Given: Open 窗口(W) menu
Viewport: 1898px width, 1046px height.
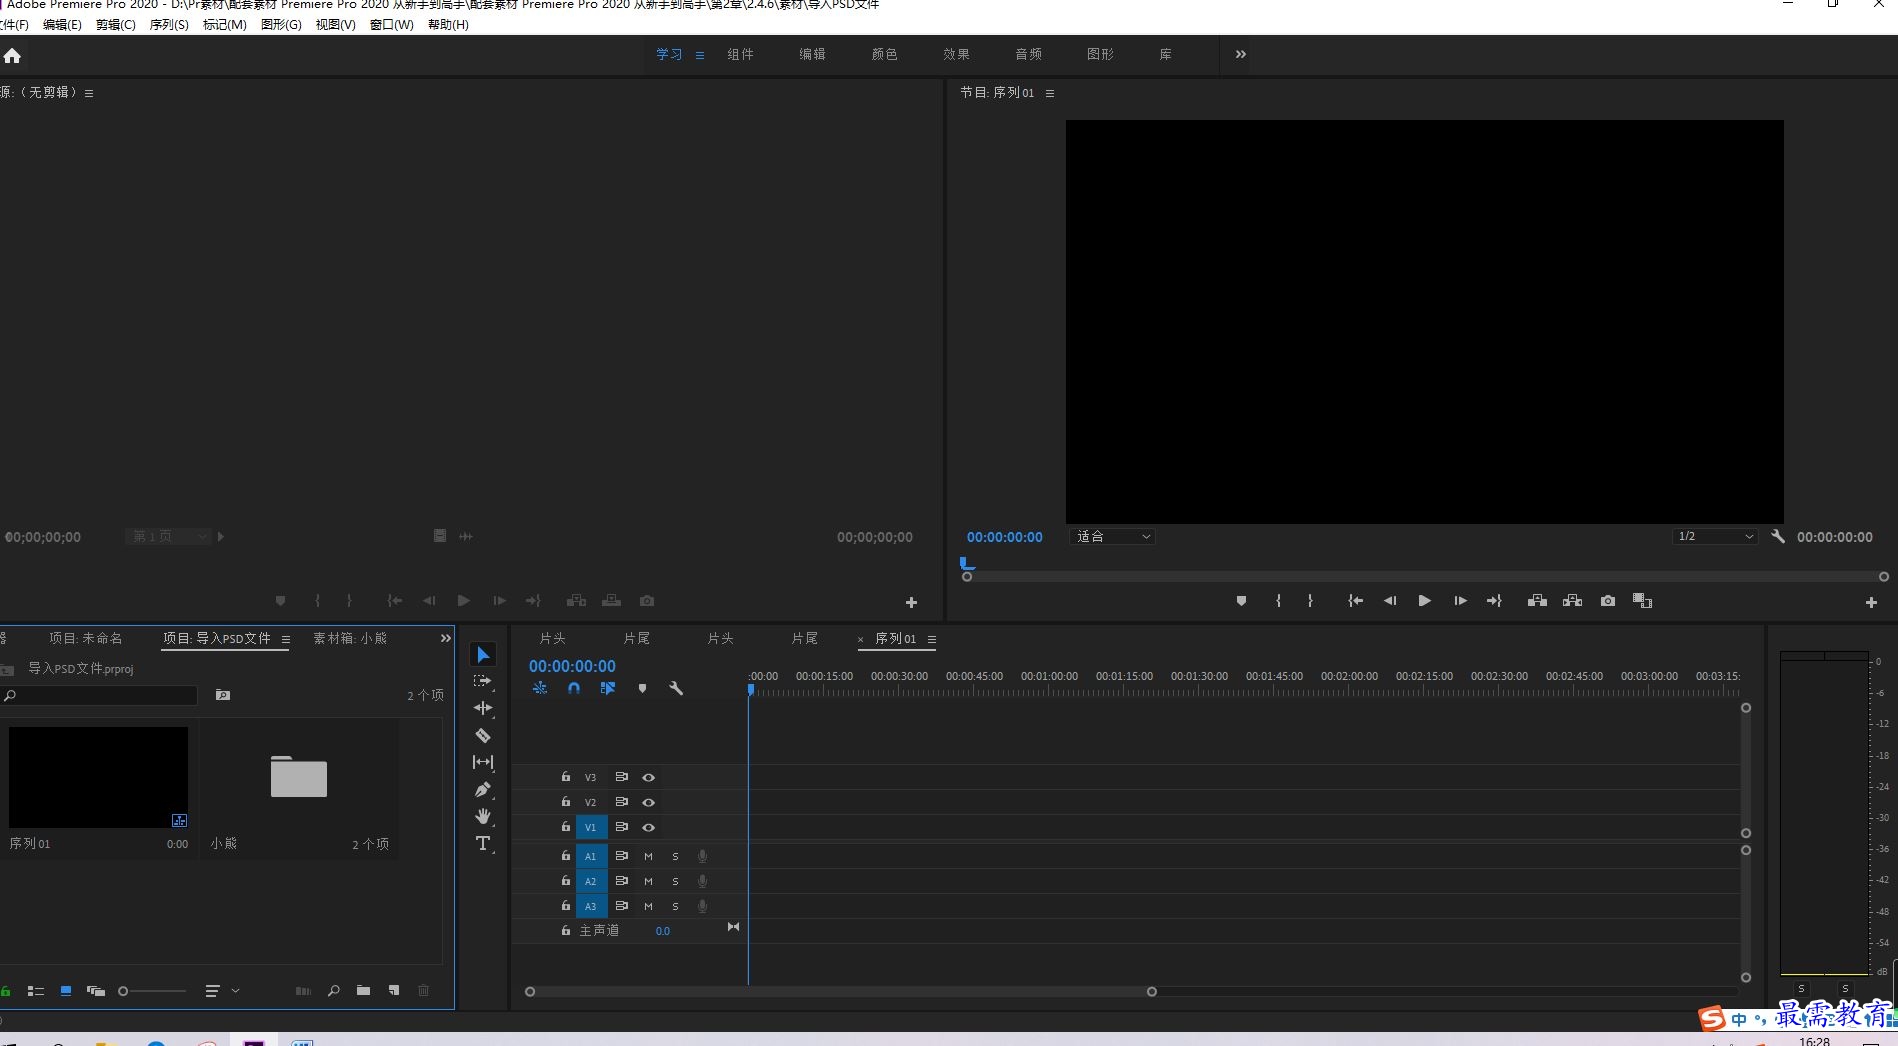Looking at the screenshot, I should [x=391, y=25].
